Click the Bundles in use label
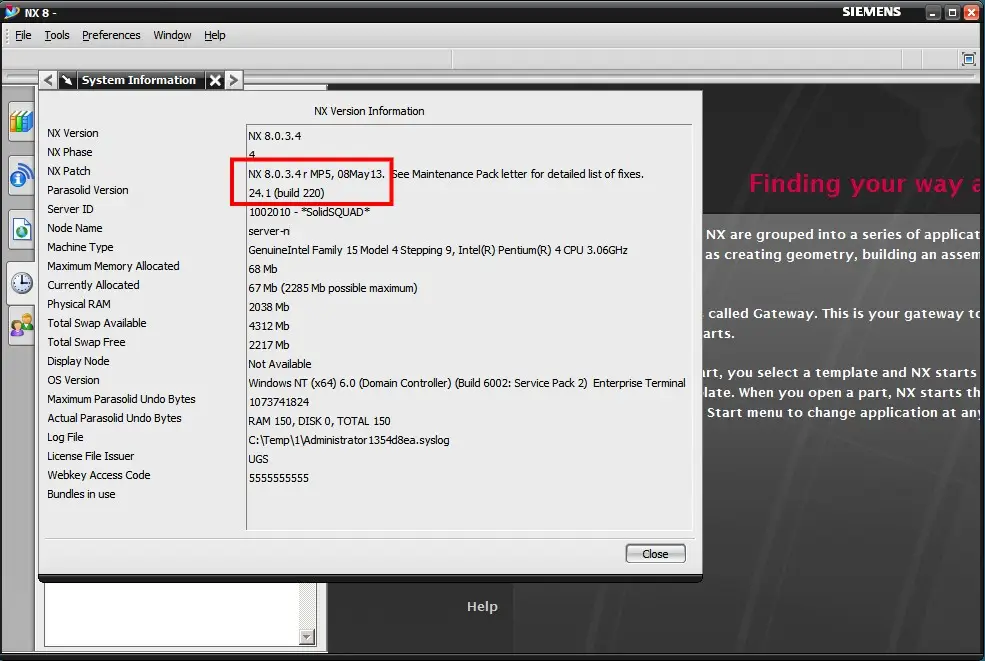The image size is (985, 661). (x=81, y=494)
